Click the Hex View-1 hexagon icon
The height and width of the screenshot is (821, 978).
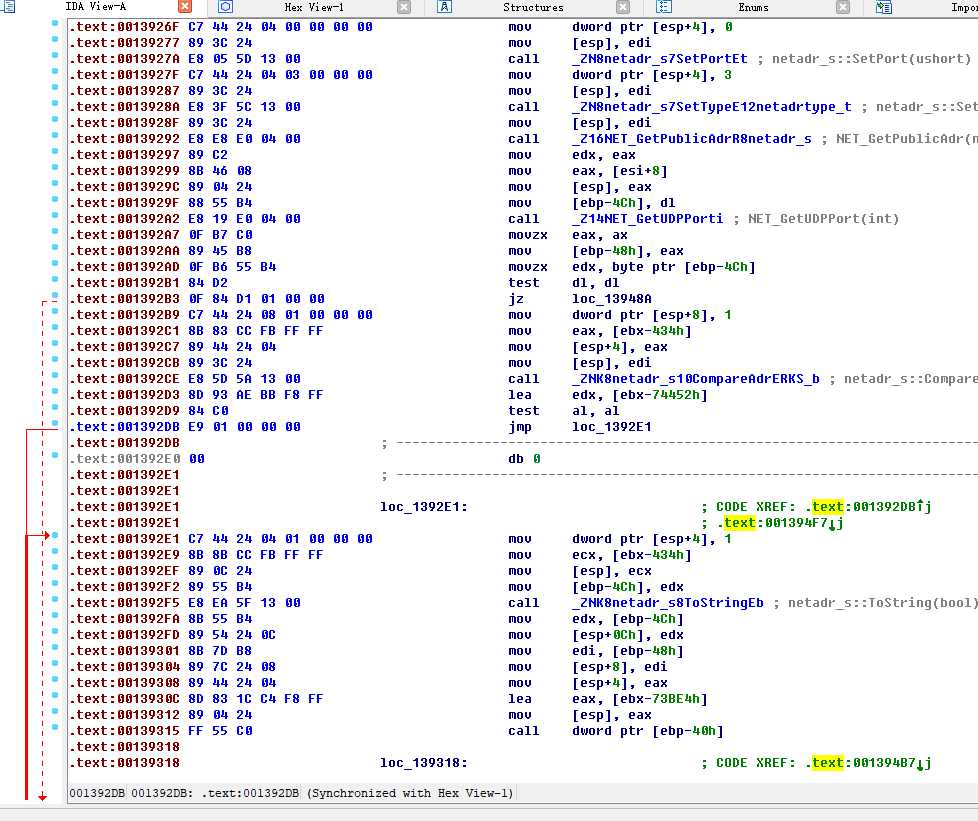[226, 7]
